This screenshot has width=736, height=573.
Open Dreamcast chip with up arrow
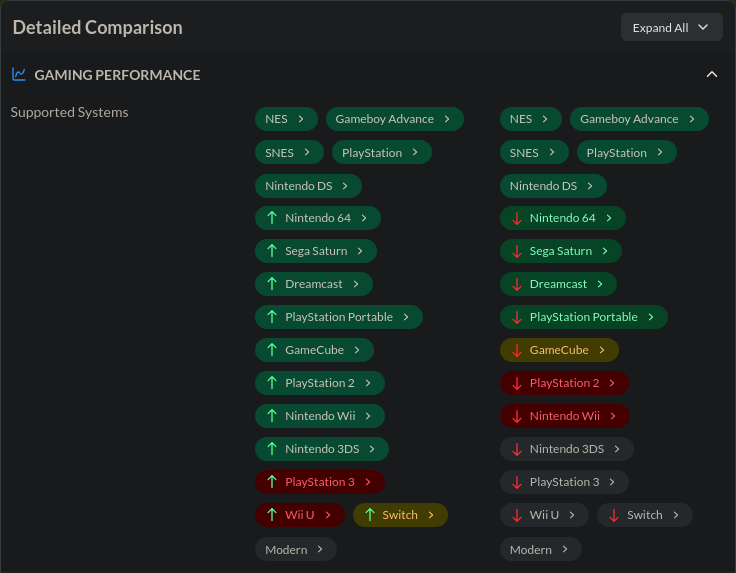[314, 284]
